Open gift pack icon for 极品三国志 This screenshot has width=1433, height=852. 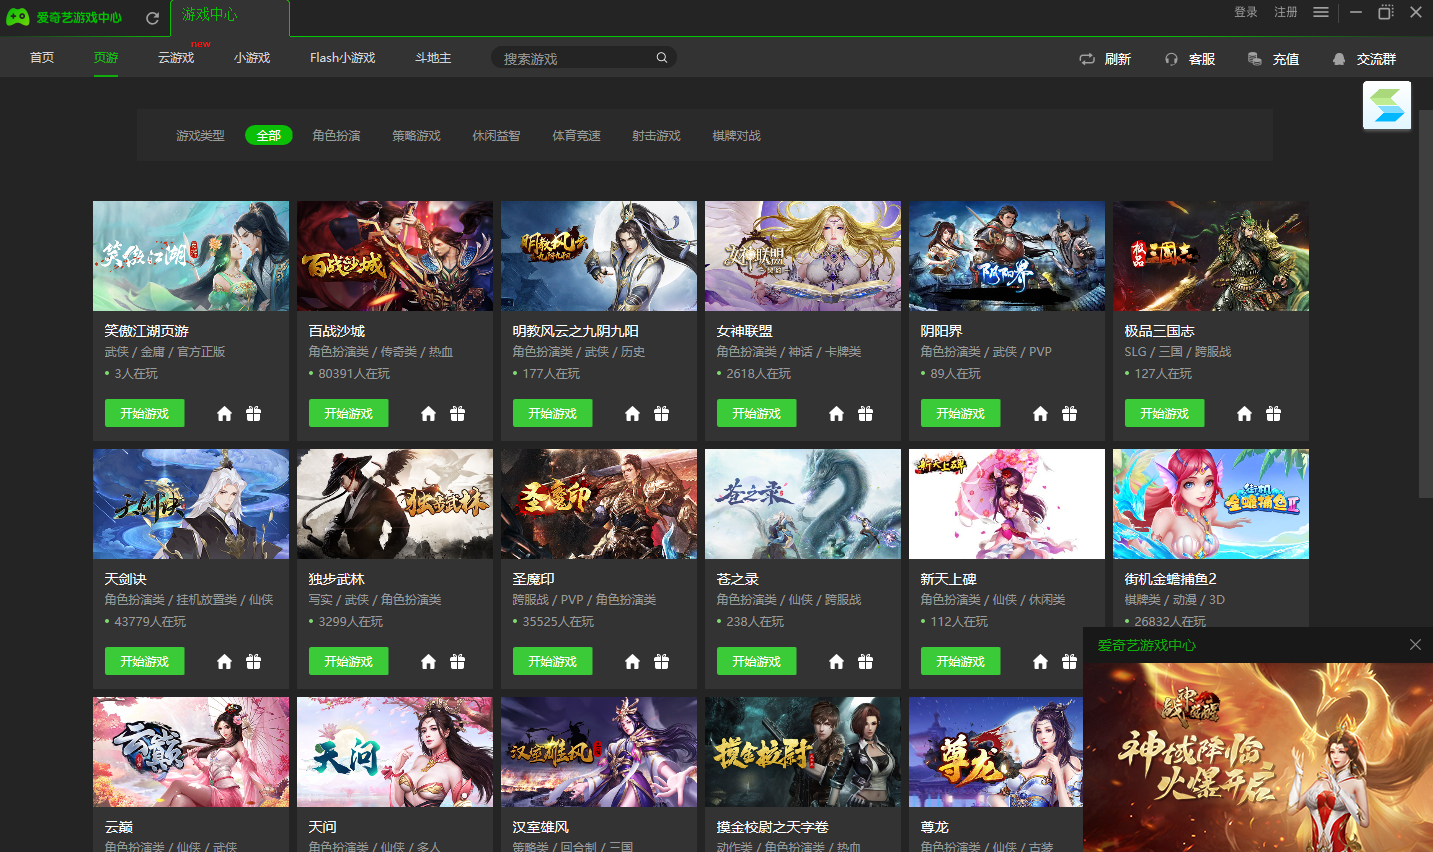[x=1274, y=413]
